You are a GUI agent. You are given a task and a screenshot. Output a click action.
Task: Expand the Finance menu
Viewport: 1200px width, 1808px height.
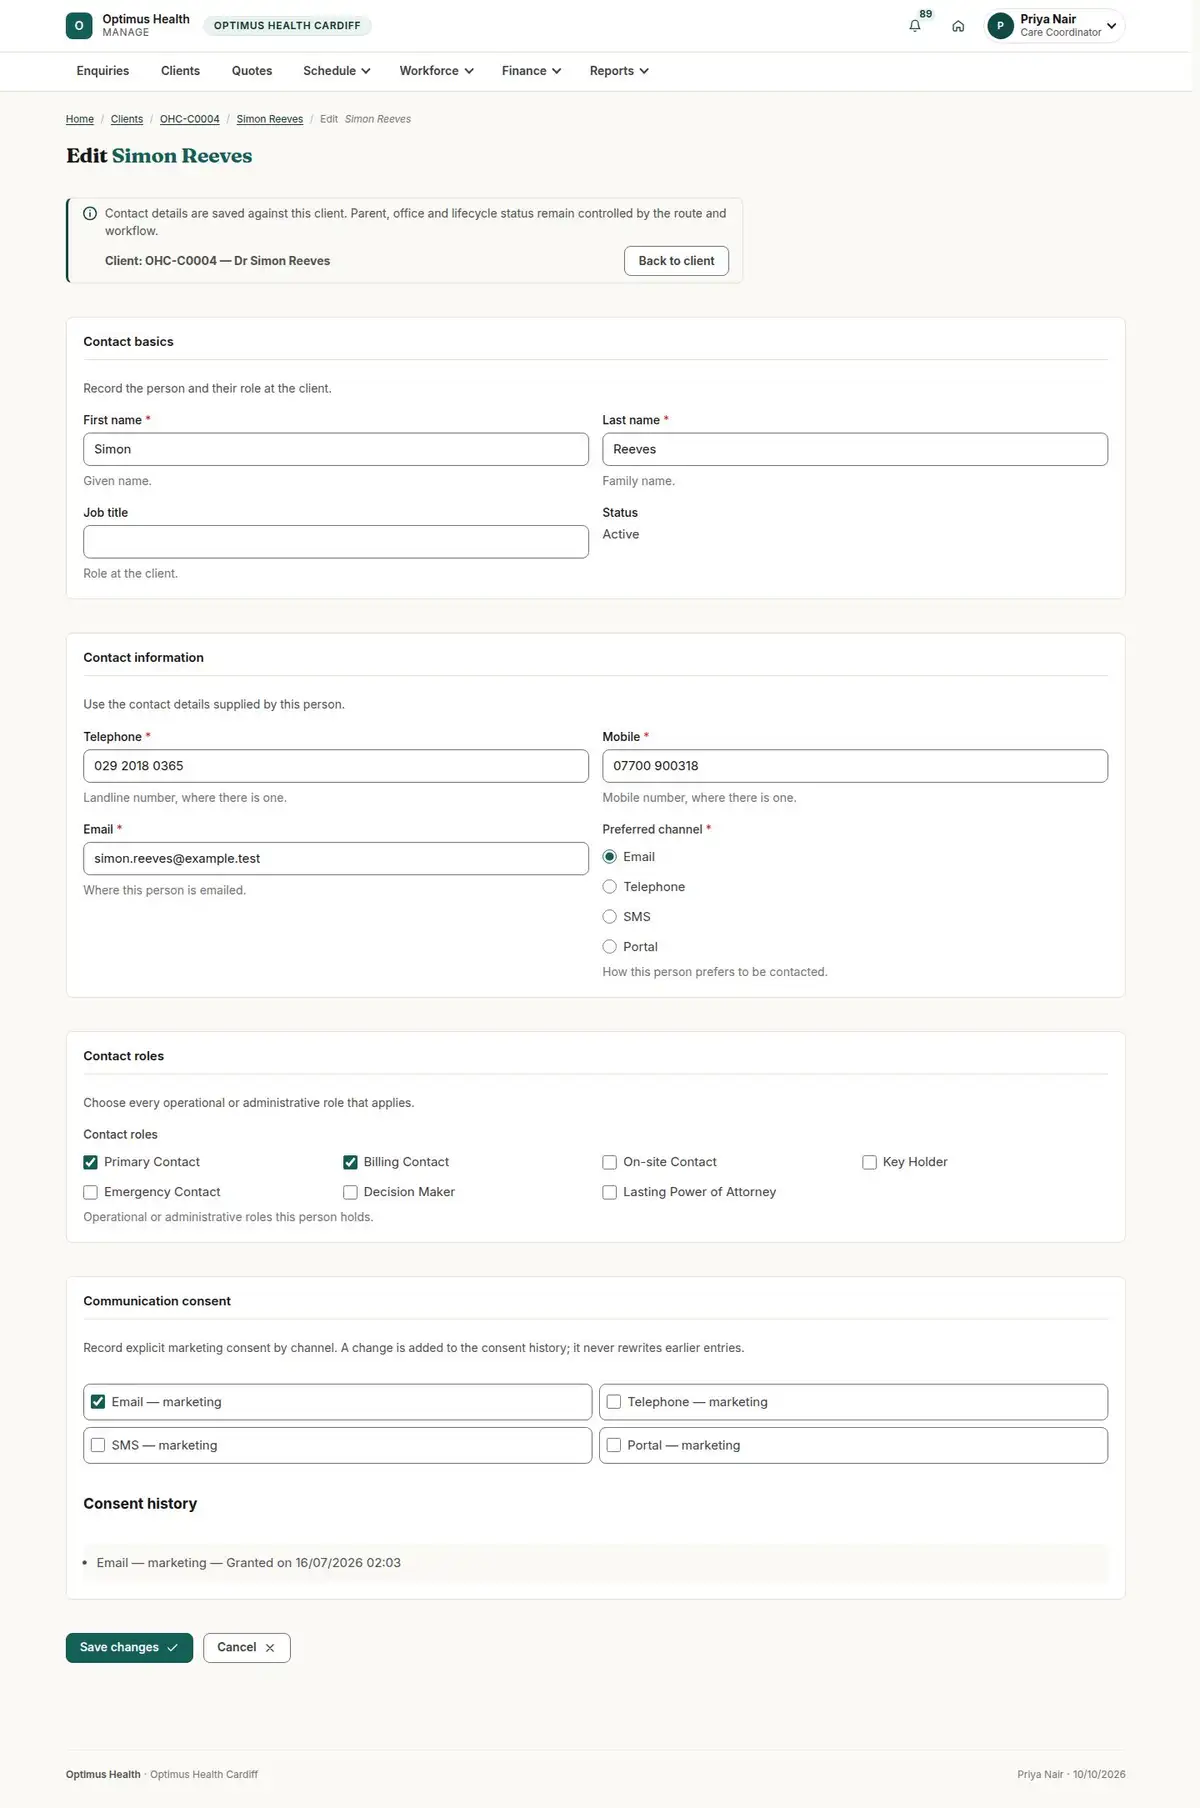(x=531, y=71)
